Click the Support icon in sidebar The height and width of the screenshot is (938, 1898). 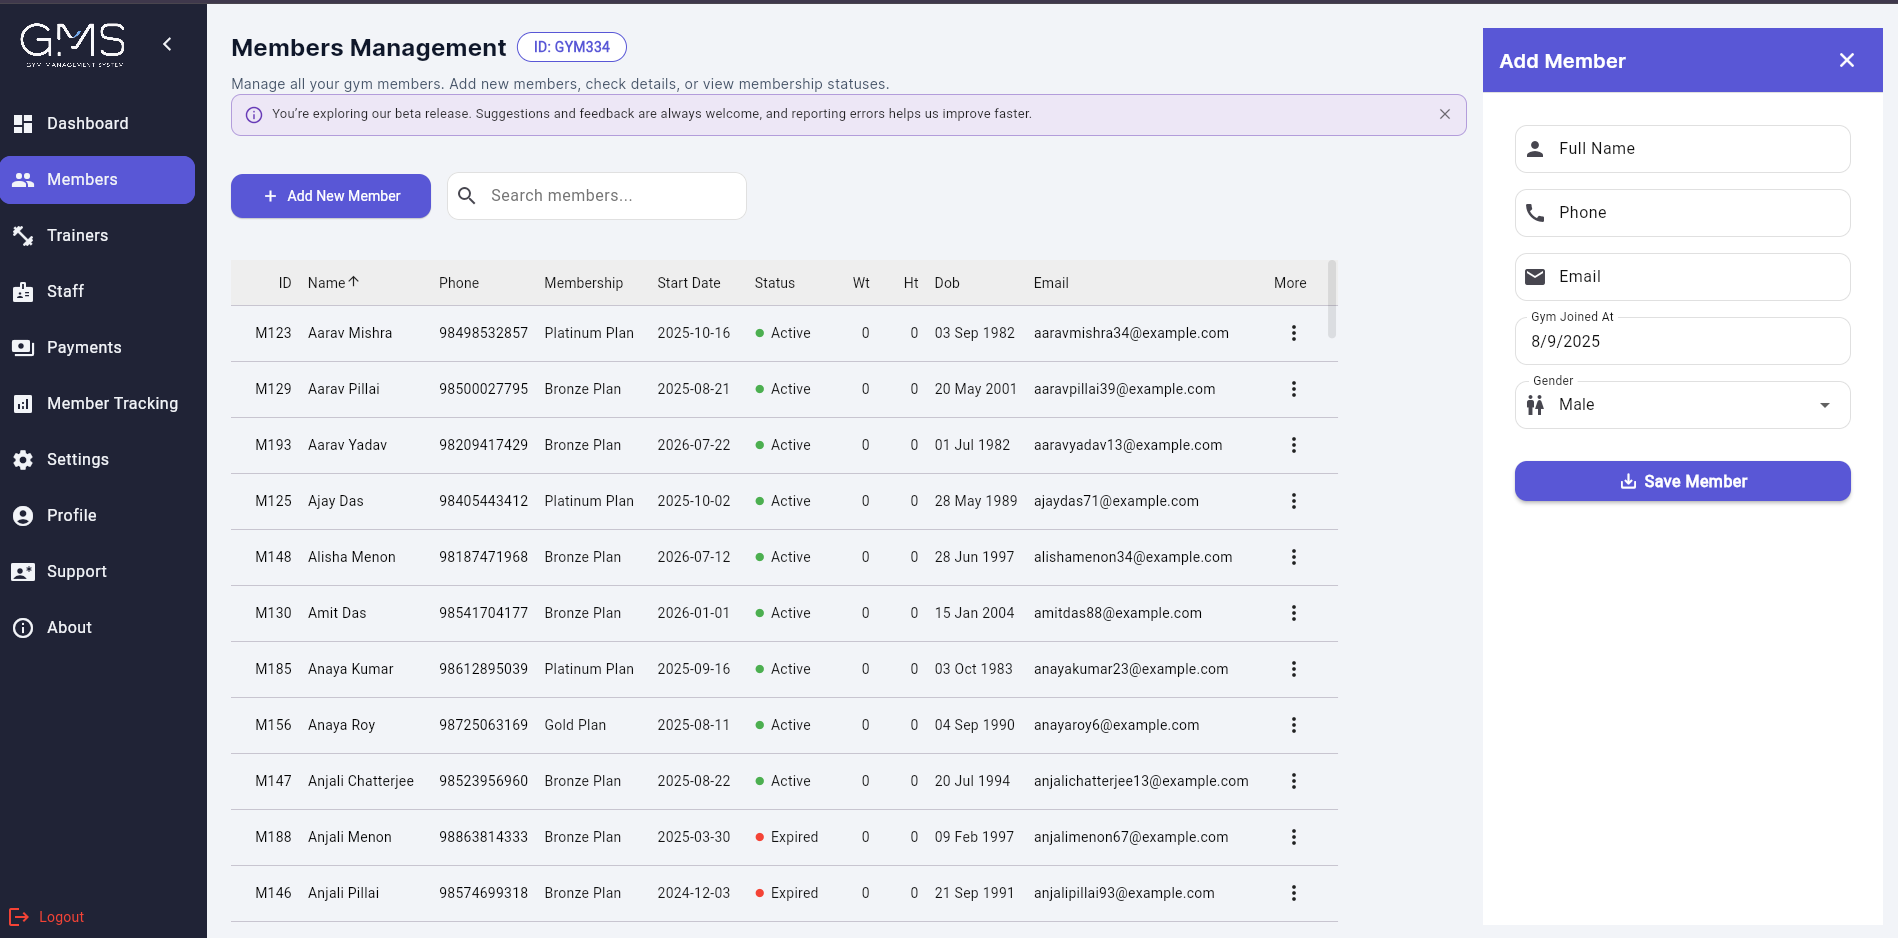23,572
